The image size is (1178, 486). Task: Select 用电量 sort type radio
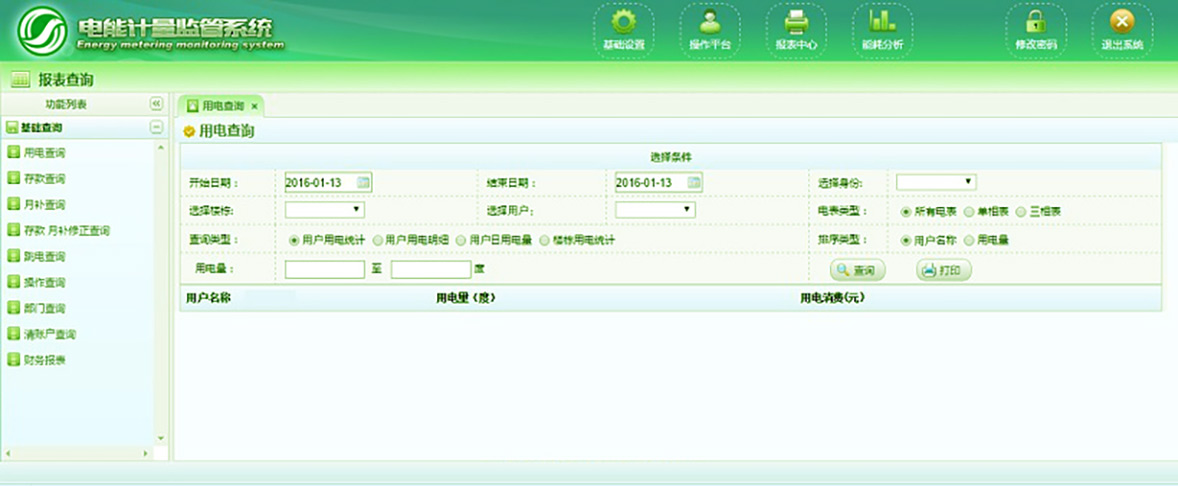[969, 241]
